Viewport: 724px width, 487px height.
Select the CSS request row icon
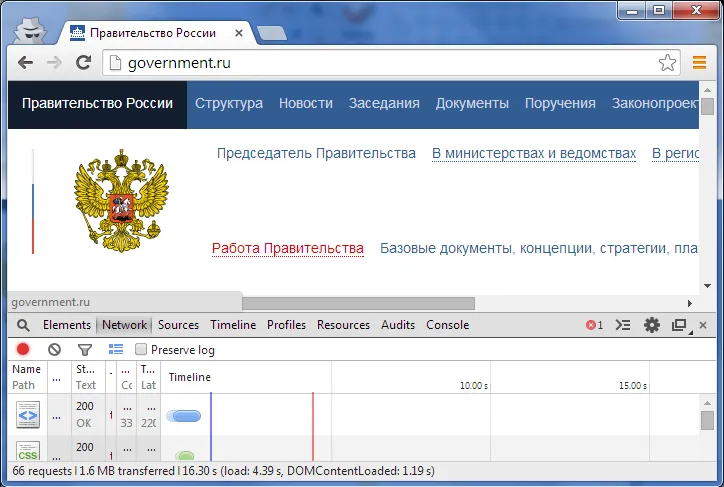tap(28, 451)
